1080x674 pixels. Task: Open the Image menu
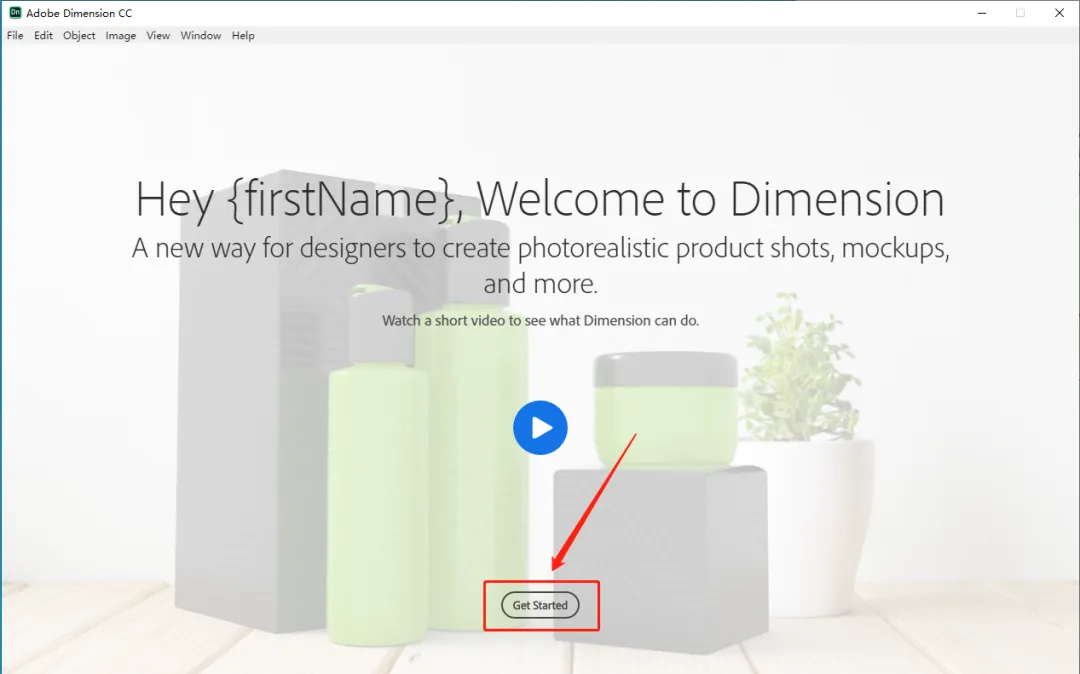tap(121, 36)
